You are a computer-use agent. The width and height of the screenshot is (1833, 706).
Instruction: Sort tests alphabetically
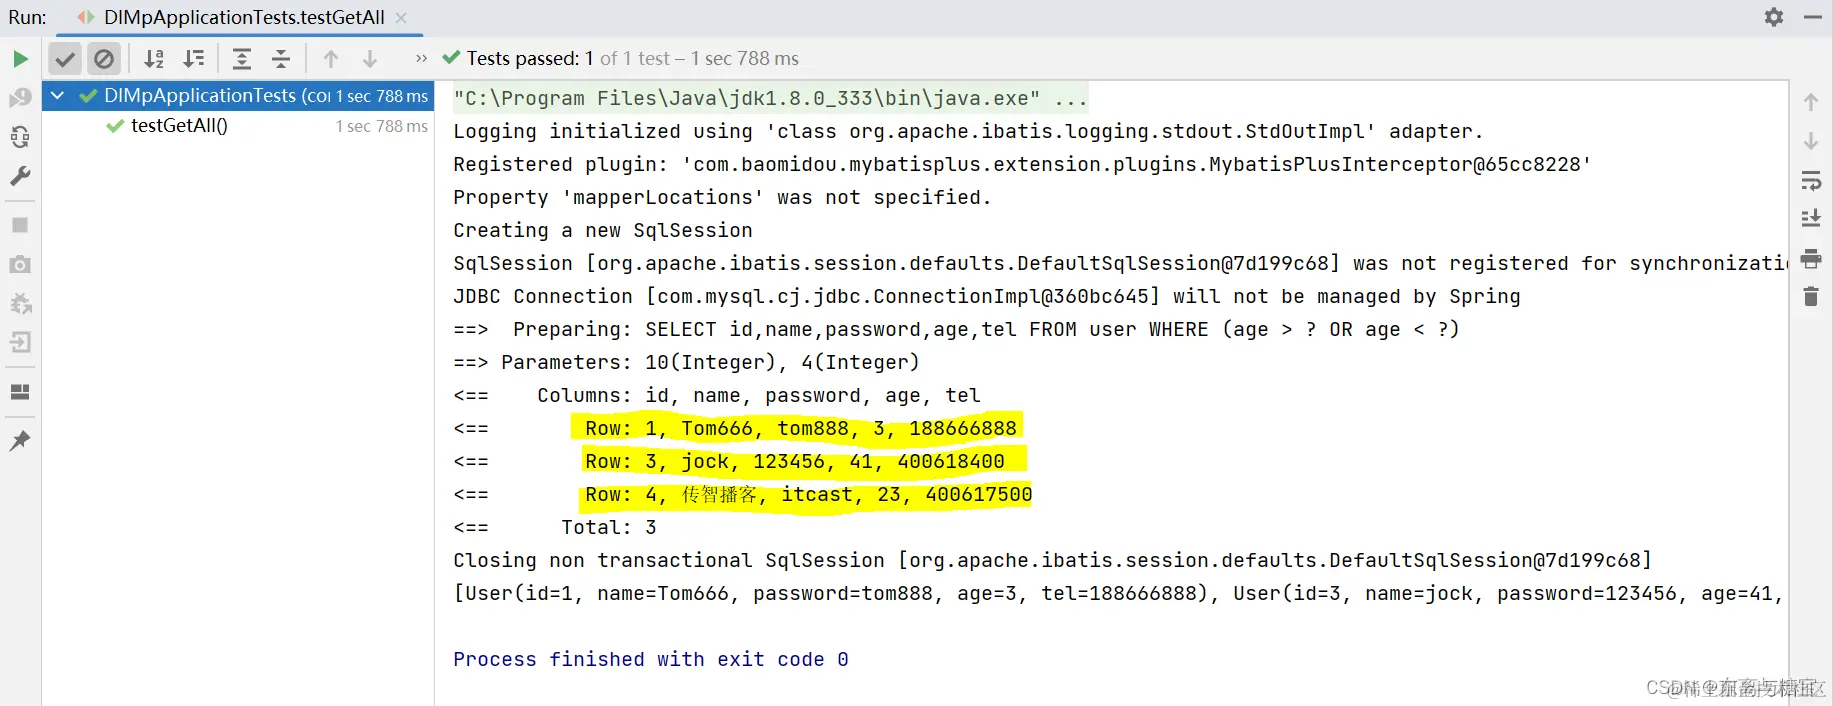click(x=154, y=59)
